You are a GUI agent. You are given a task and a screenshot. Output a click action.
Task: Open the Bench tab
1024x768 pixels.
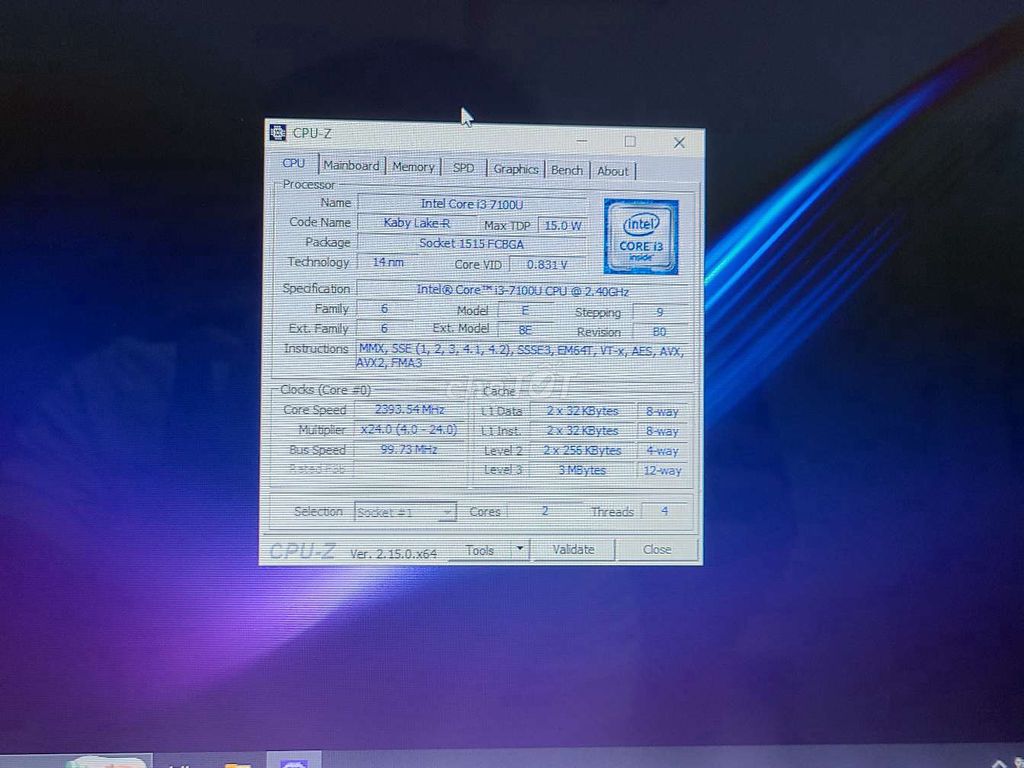point(566,170)
